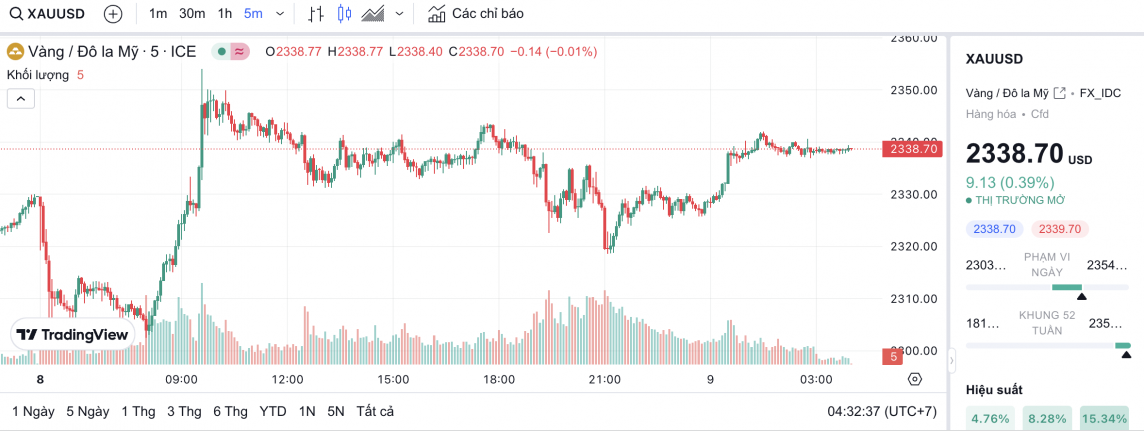1144x431 pixels.
Task: Toggle the market status indicator pill
Action: [x=230, y=51]
